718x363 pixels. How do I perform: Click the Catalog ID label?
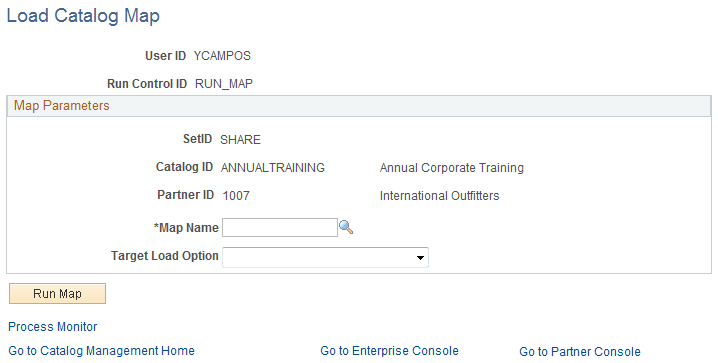tap(185, 167)
